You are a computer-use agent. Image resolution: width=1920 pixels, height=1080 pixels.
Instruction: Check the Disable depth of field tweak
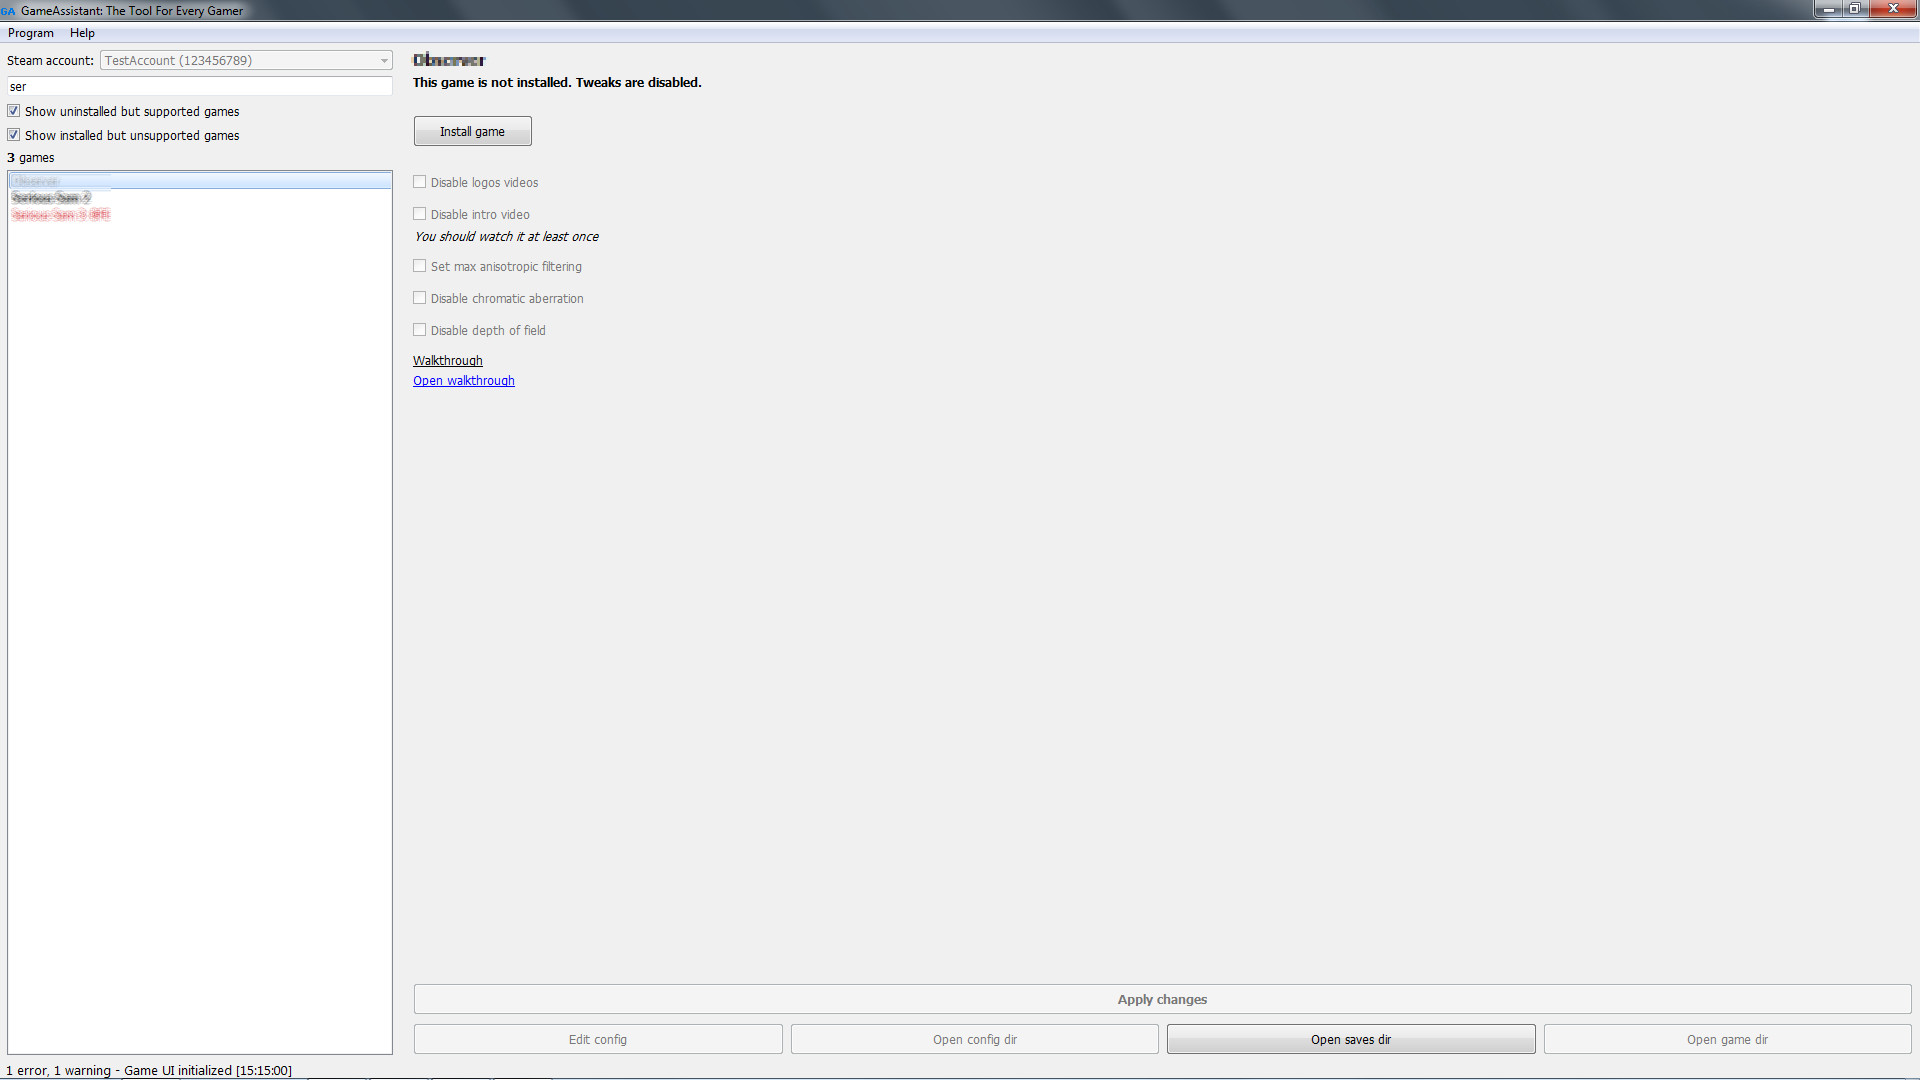420,329
